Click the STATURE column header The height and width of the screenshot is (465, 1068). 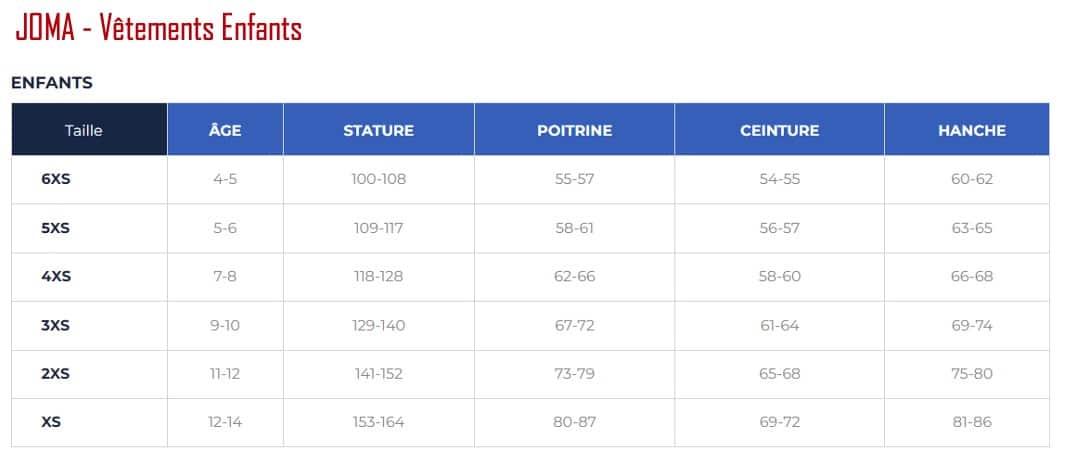point(379,130)
